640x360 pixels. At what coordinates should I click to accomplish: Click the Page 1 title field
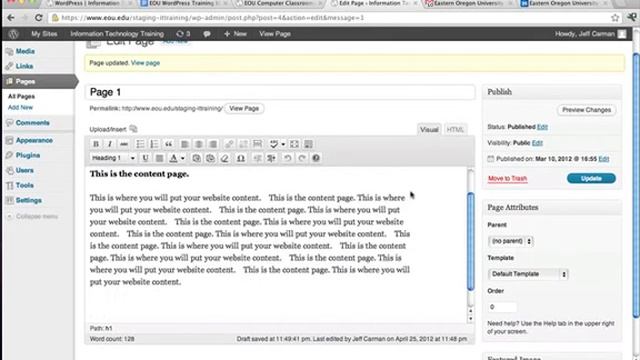[280, 92]
